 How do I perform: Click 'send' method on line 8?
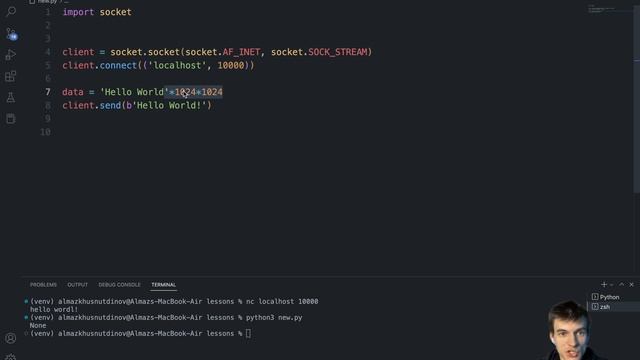pyautogui.click(x=110, y=105)
